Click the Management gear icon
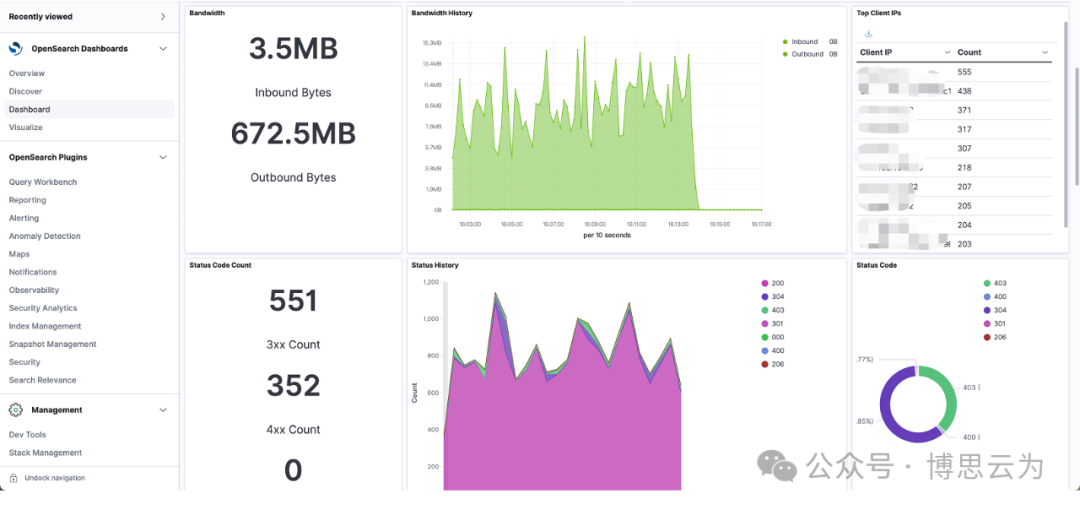The image size is (1080, 510). (x=15, y=410)
